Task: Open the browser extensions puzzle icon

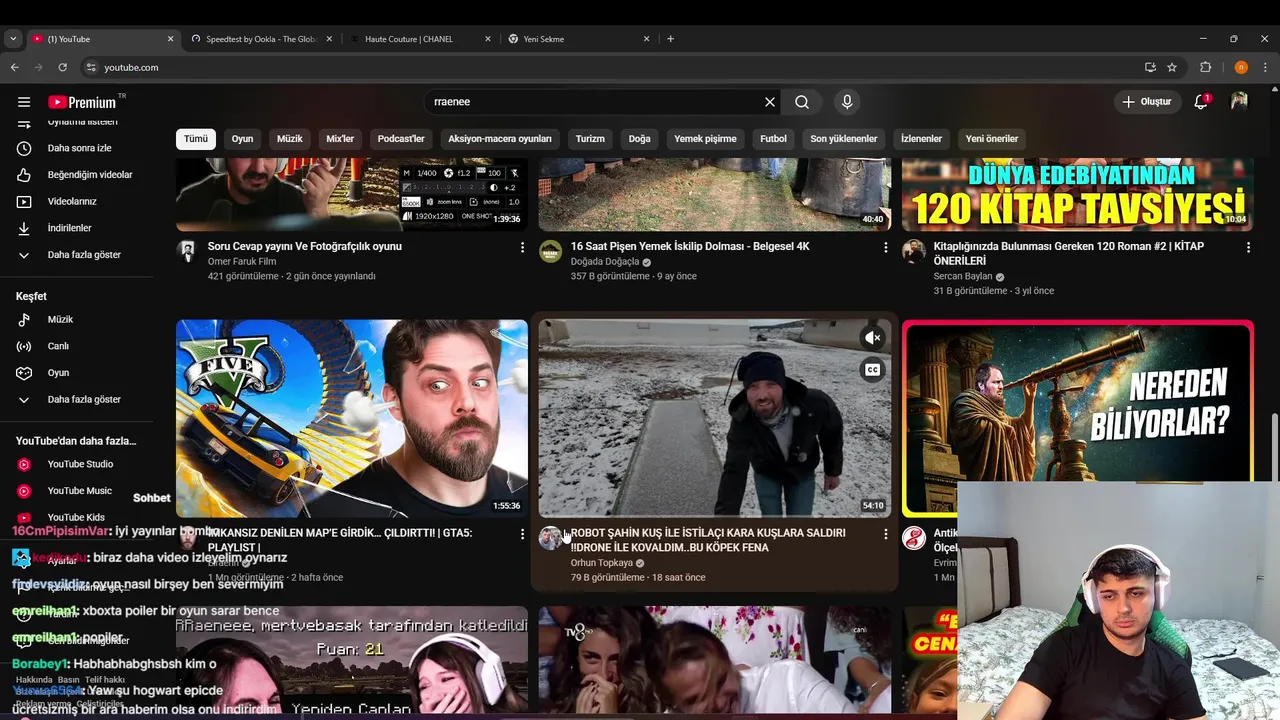Action: pyautogui.click(x=1206, y=67)
